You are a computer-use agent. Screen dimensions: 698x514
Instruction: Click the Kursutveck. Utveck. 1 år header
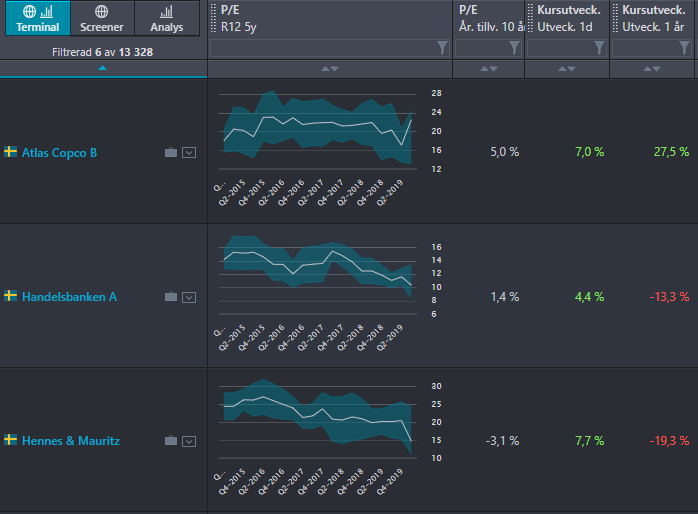(x=654, y=19)
